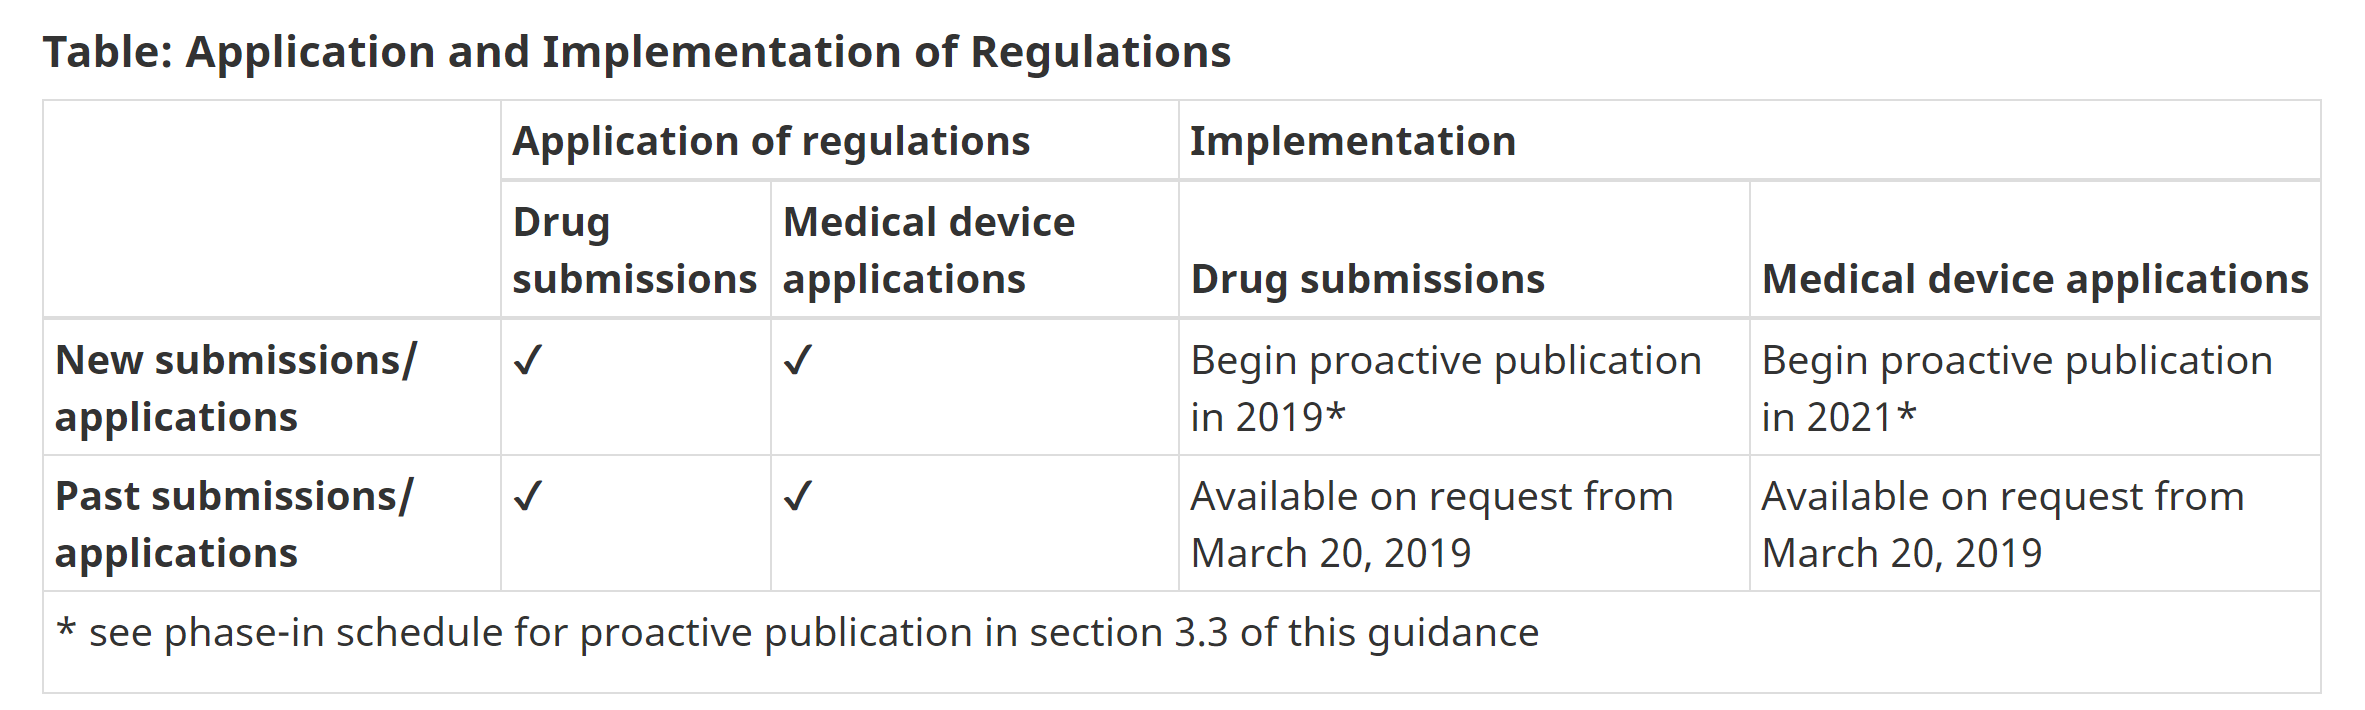Select the "Drug submissions" header under Application of regulations
Viewport: 2365px width, 710px height.
pyautogui.click(x=634, y=250)
